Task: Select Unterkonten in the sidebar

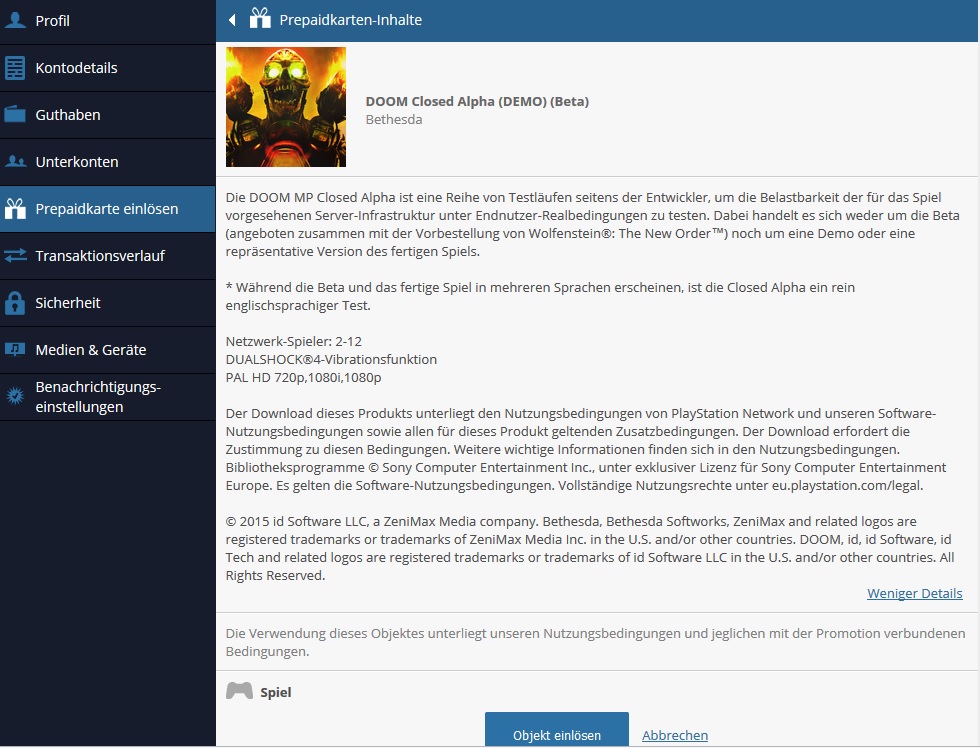Action: click(x=108, y=162)
